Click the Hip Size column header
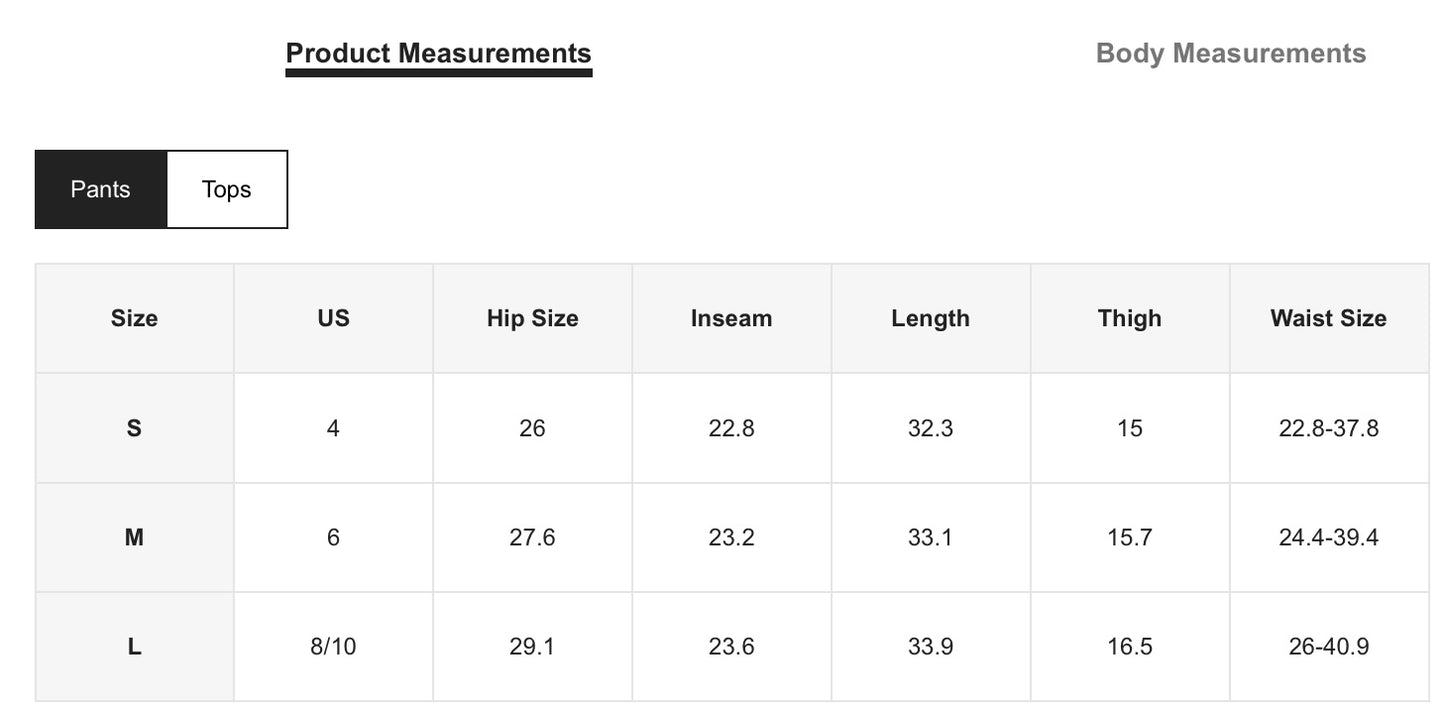This screenshot has height=715, width=1445. coord(532,318)
